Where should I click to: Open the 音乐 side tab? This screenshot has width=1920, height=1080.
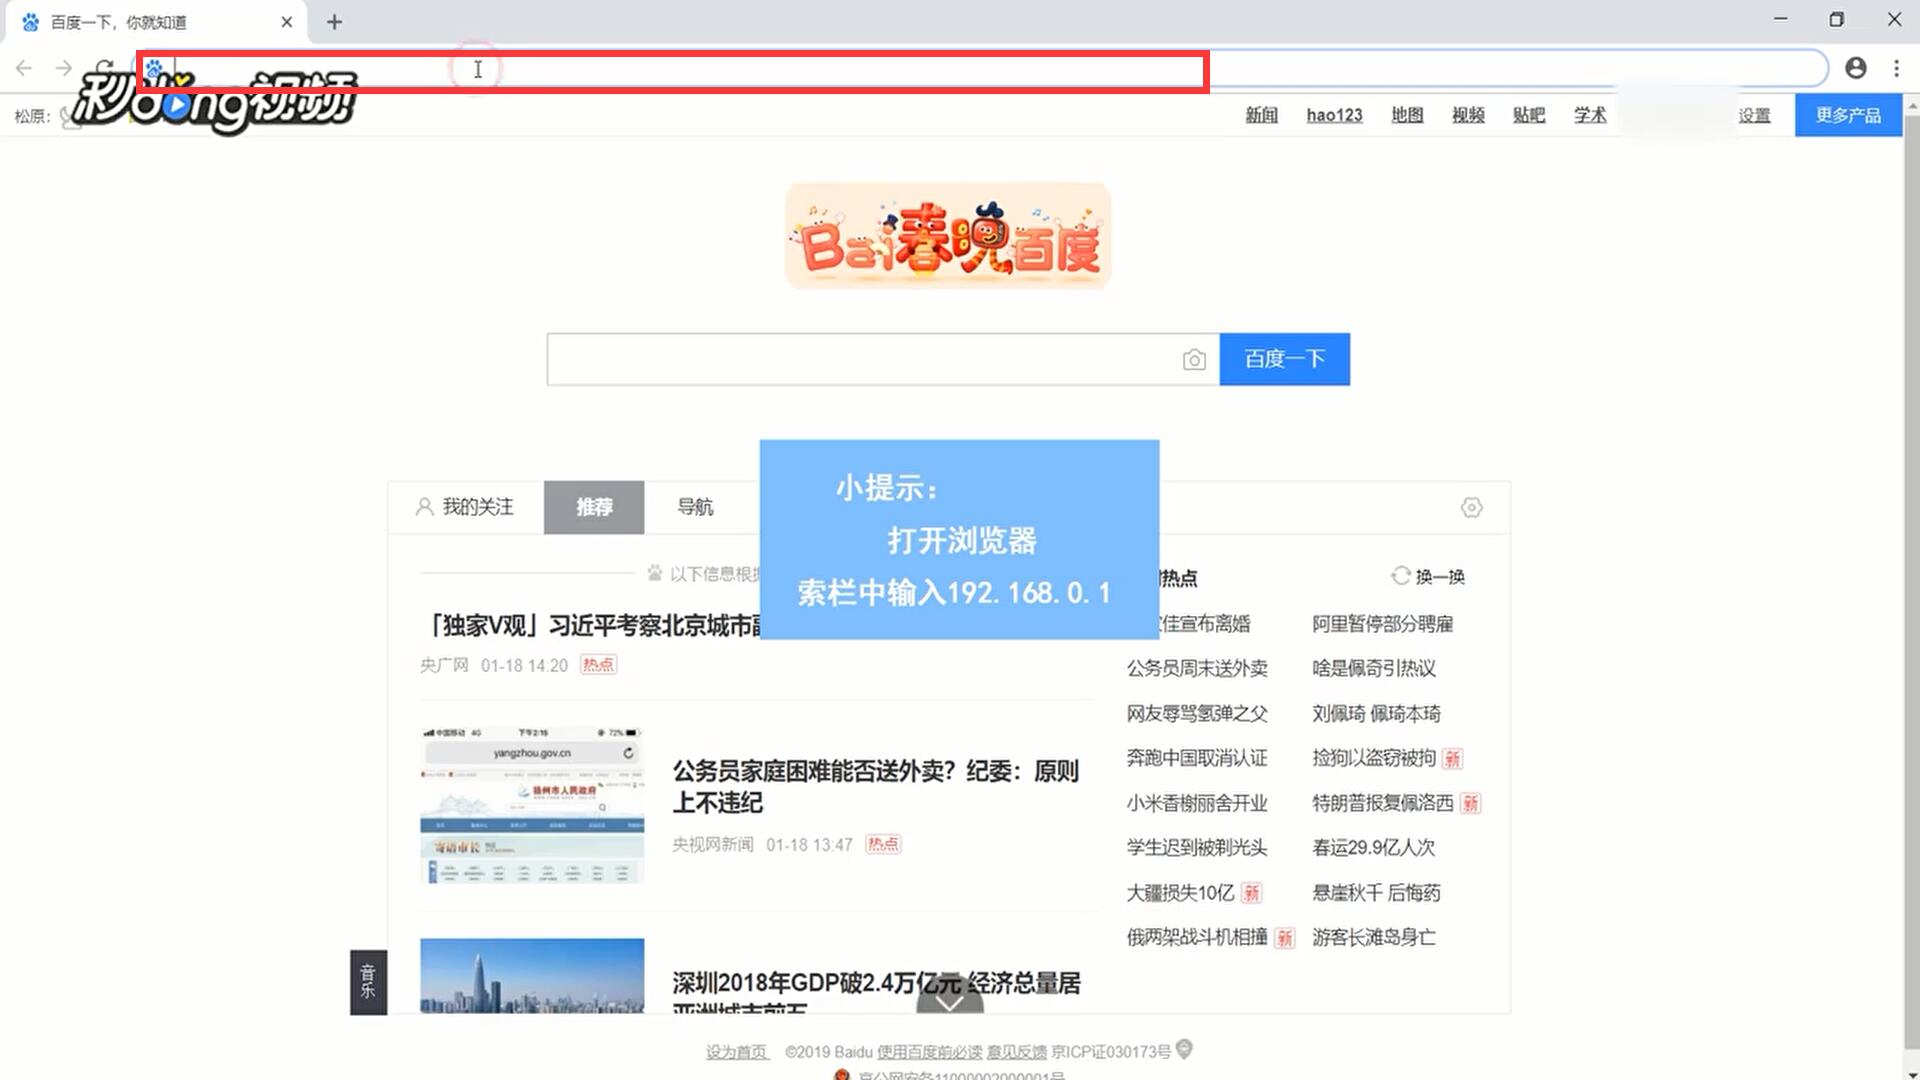click(x=368, y=982)
